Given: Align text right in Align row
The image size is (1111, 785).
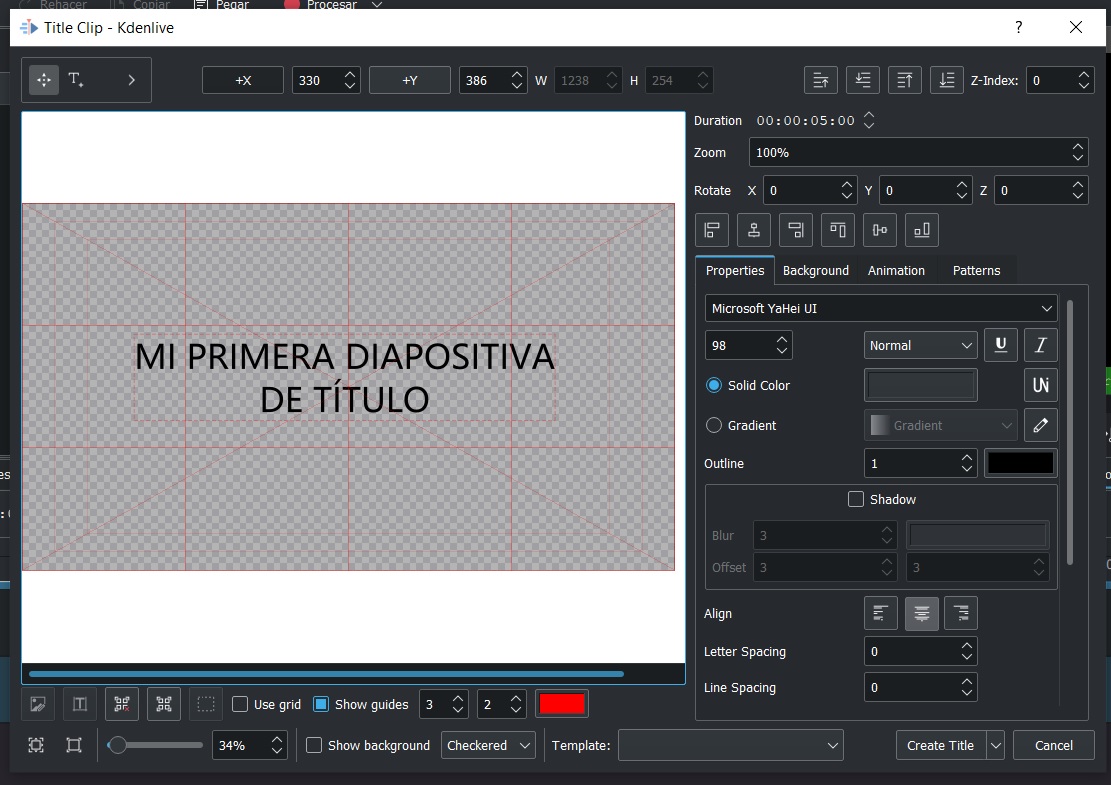Looking at the screenshot, I should click(961, 614).
